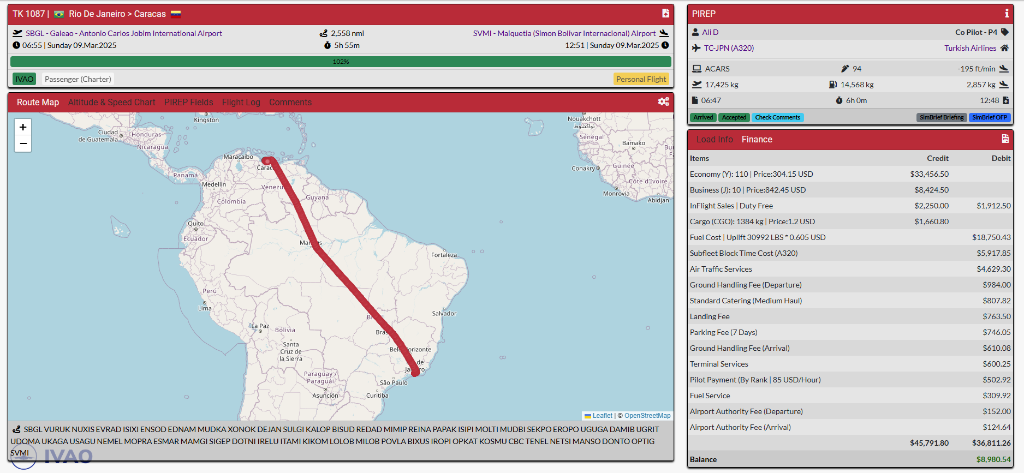Click the Personal Flight badge
Screen dimensions: 1024x473
click(x=641, y=79)
